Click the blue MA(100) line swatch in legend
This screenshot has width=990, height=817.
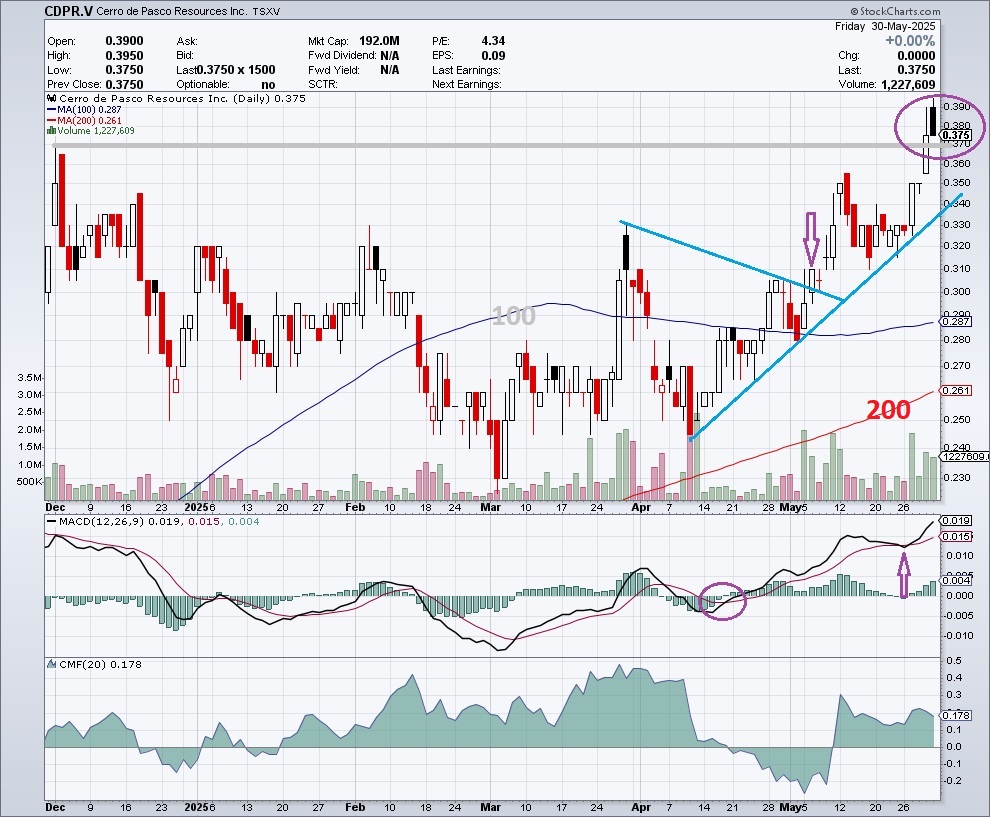52,109
